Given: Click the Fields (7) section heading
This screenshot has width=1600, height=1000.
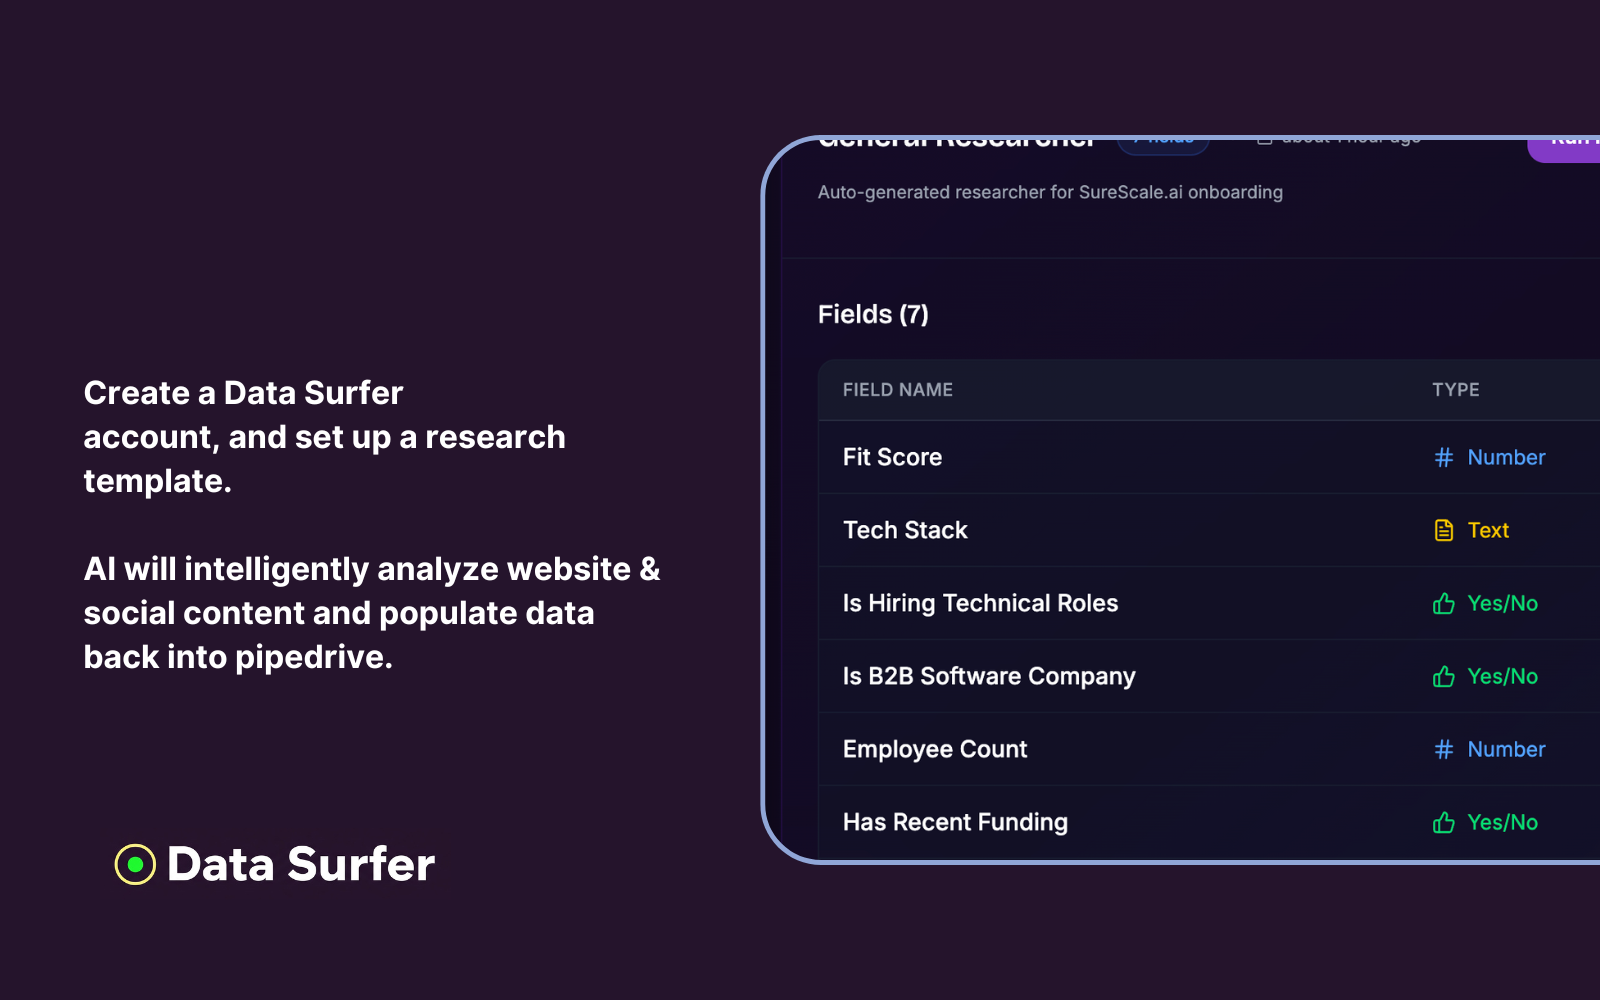Looking at the screenshot, I should 873,315.
